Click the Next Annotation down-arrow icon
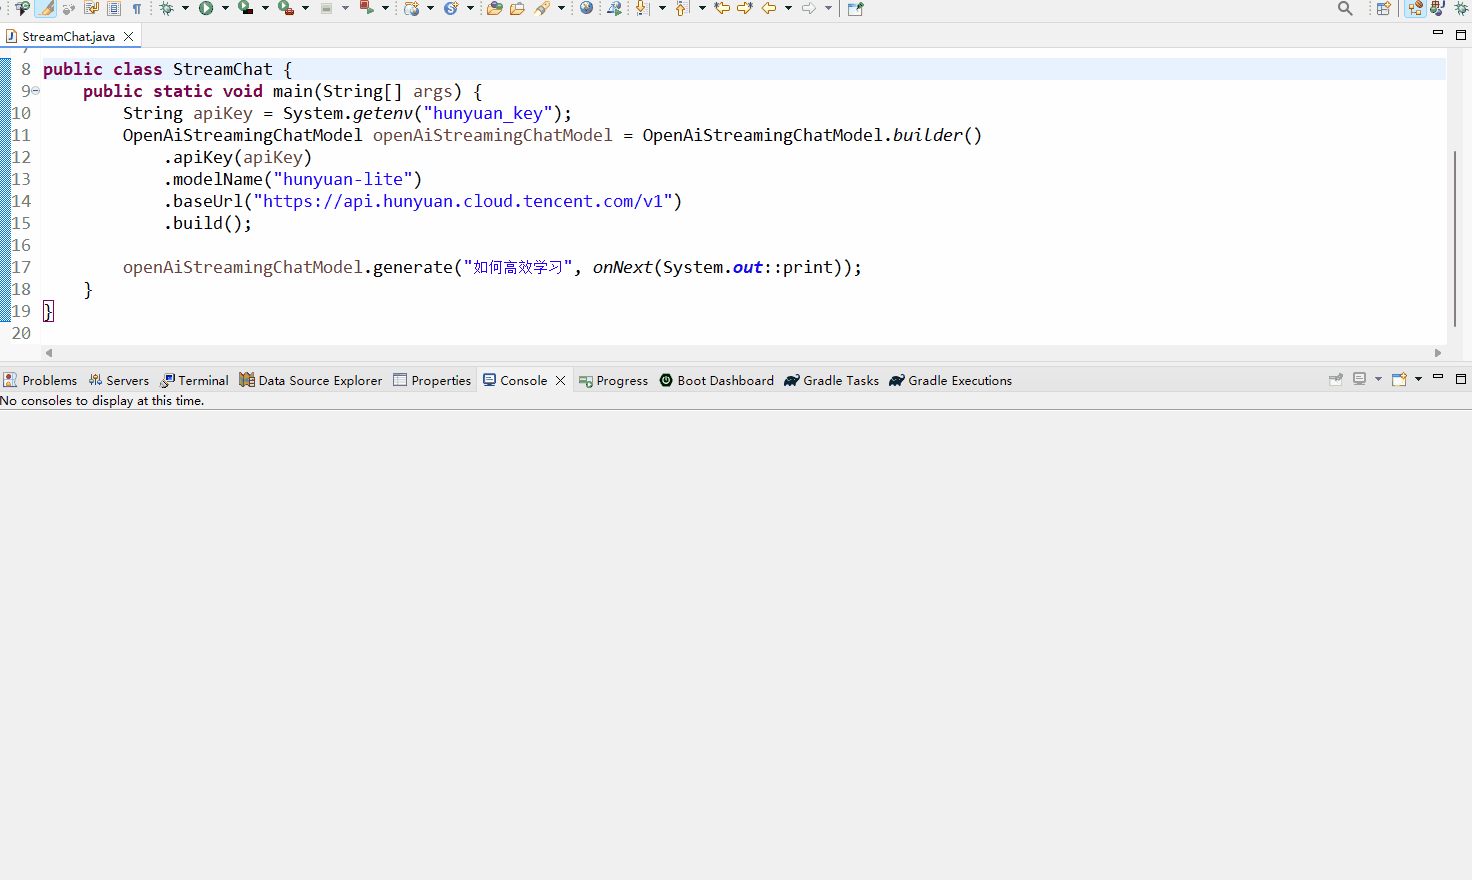This screenshot has width=1472, height=880. coord(642,8)
